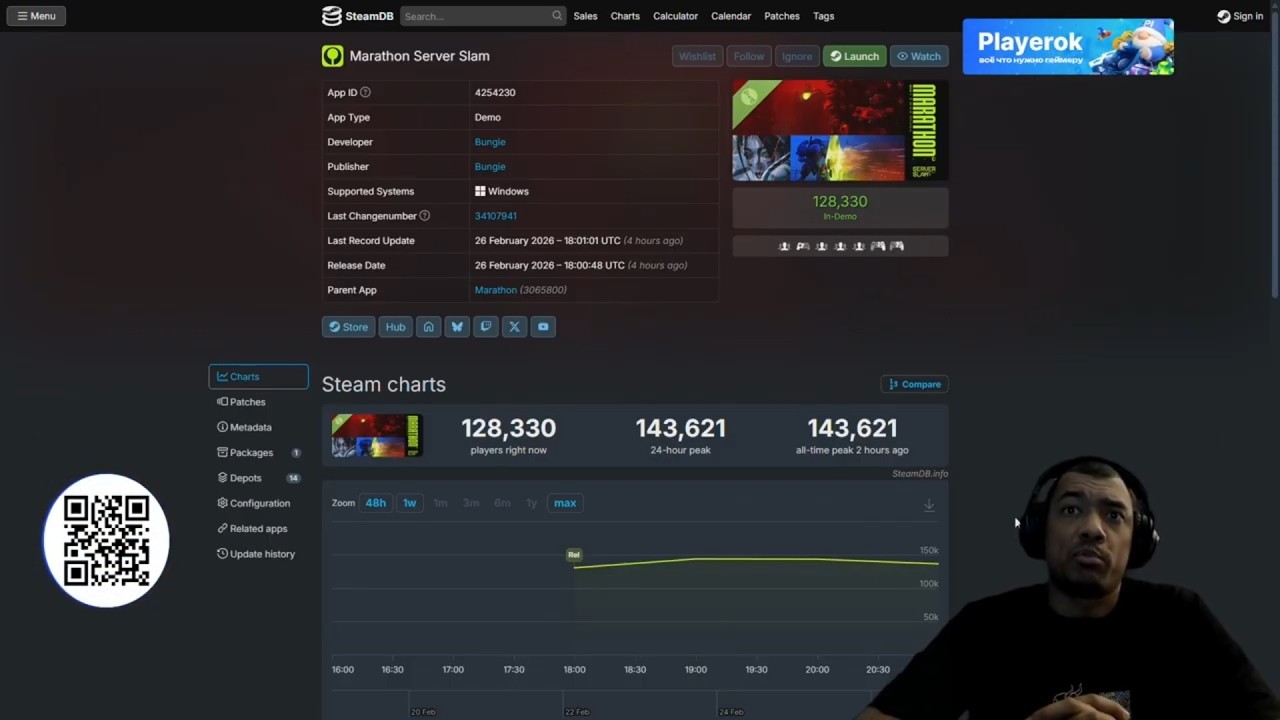Click the App ID value 4254230
1280x720 pixels.
click(495, 92)
